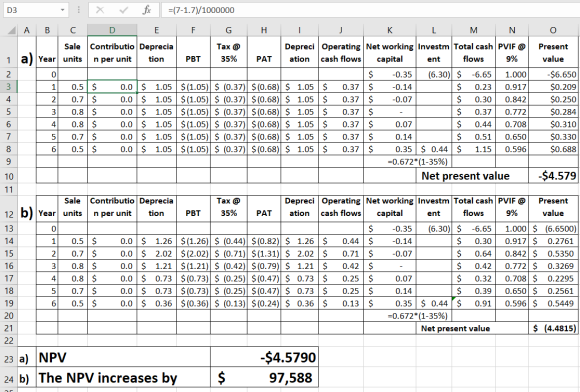Click the 'Net present value' label in row 21
The height and width of the screenshot is (392, 580).
pos(455,328)
